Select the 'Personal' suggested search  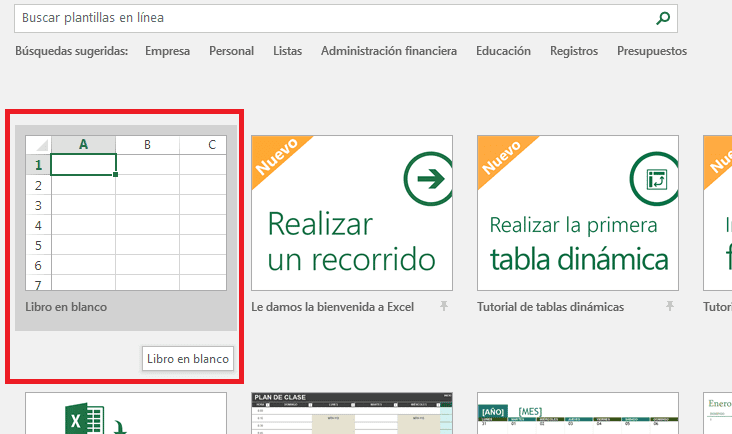231,51
